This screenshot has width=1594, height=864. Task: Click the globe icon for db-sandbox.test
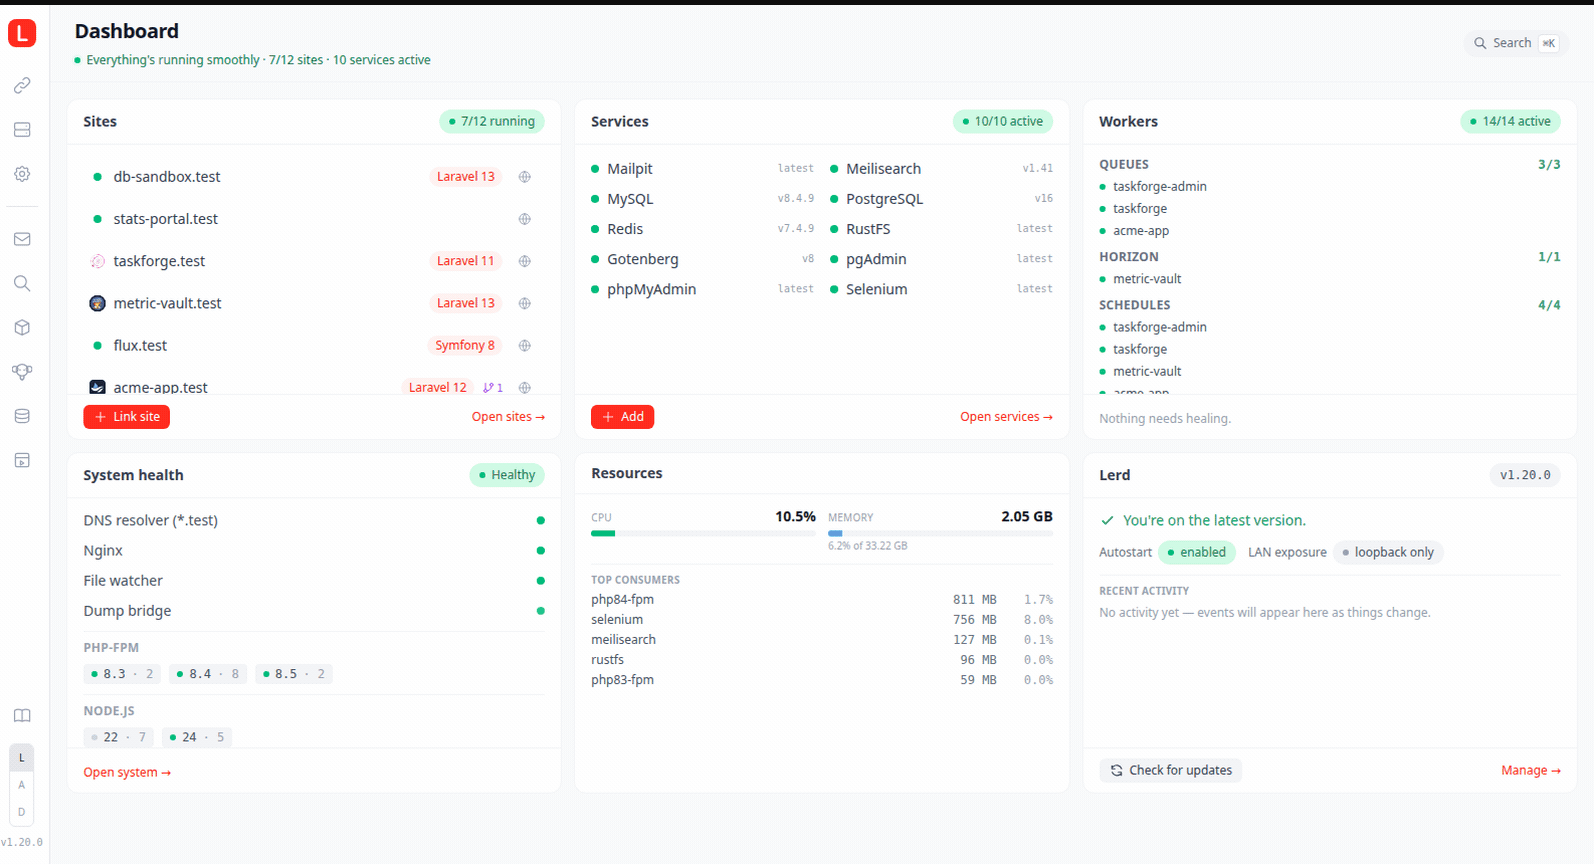tap(525, 177)
